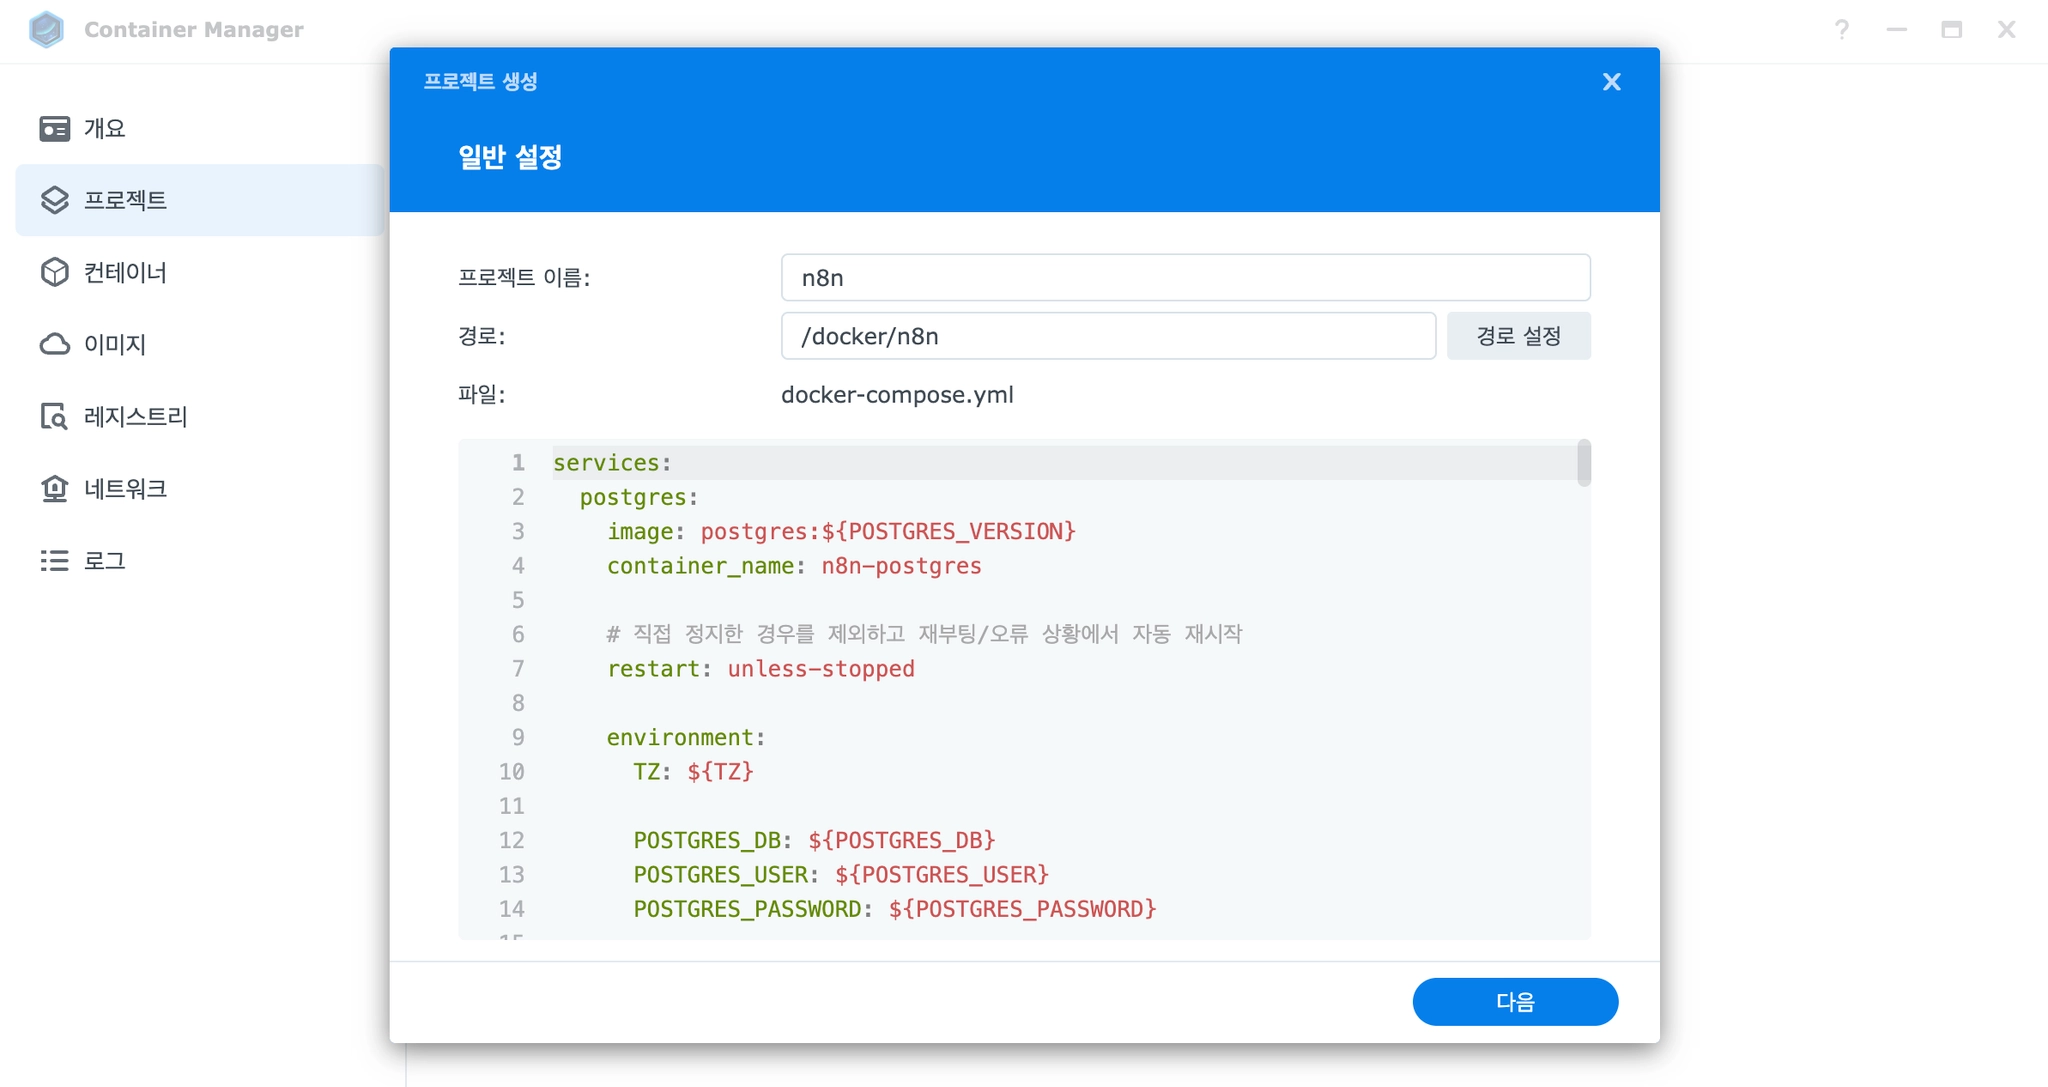
Task: Place cursor on the postgres: line
Action: (639, 497)
